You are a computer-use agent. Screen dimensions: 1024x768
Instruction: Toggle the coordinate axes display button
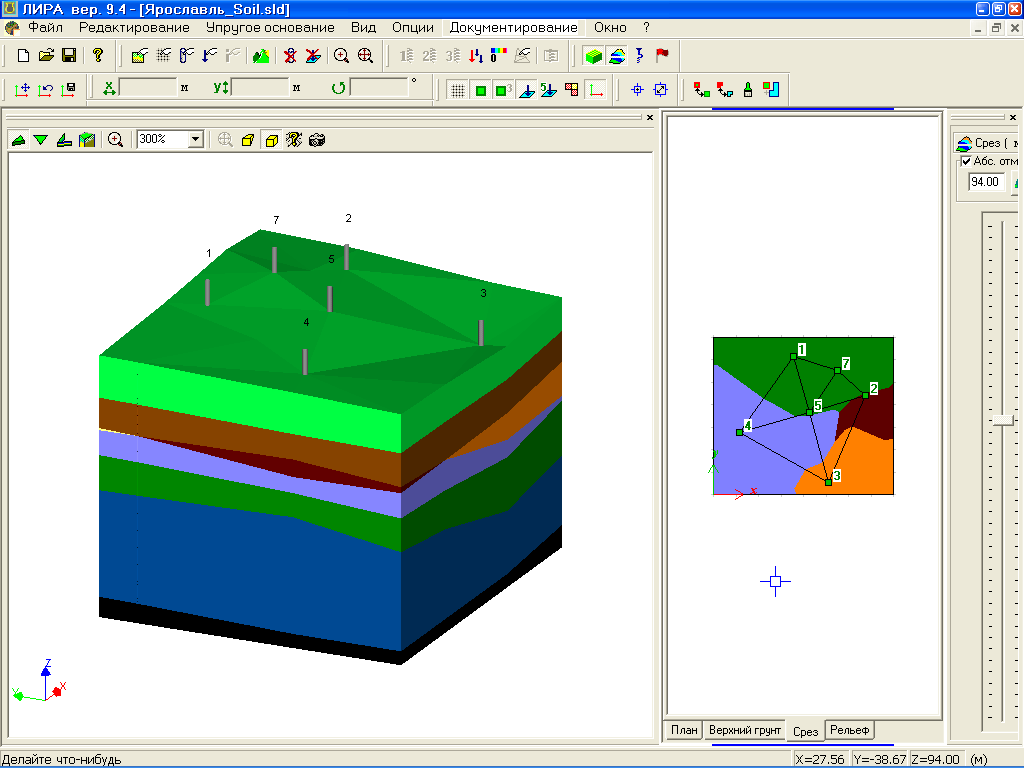coord(596,90)
